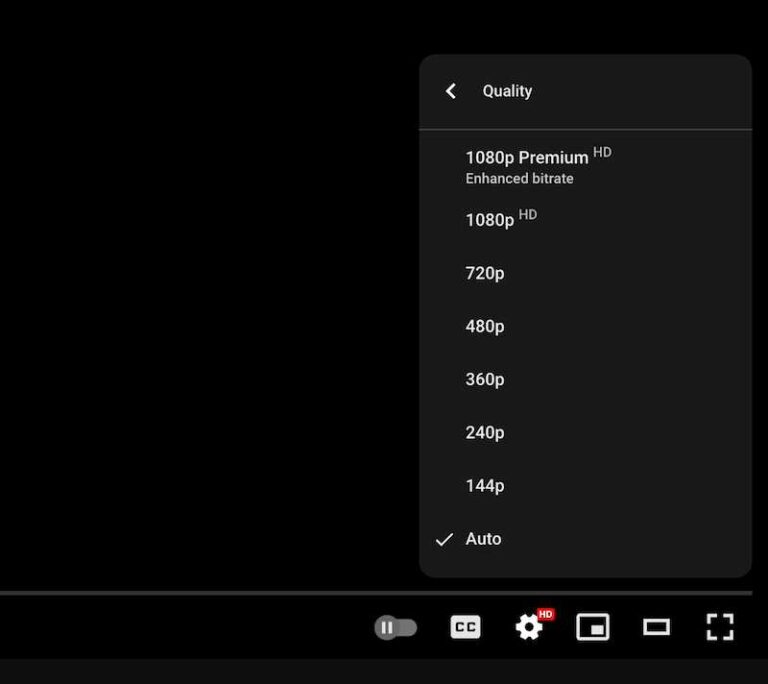Toggle the autoplay switch

coord(396,627)
